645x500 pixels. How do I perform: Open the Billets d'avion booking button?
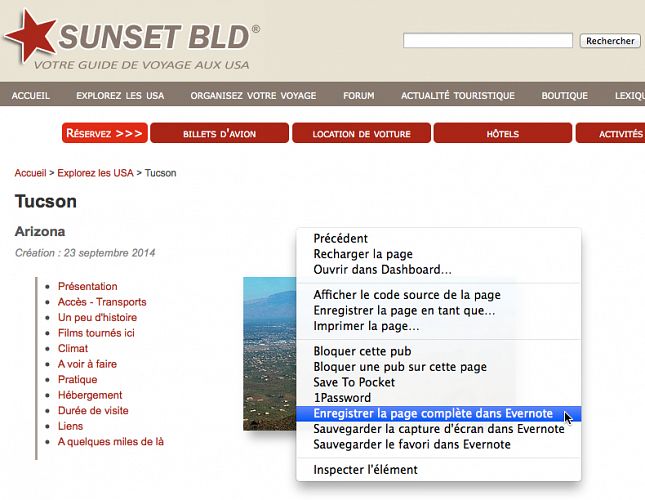[219, 133]
